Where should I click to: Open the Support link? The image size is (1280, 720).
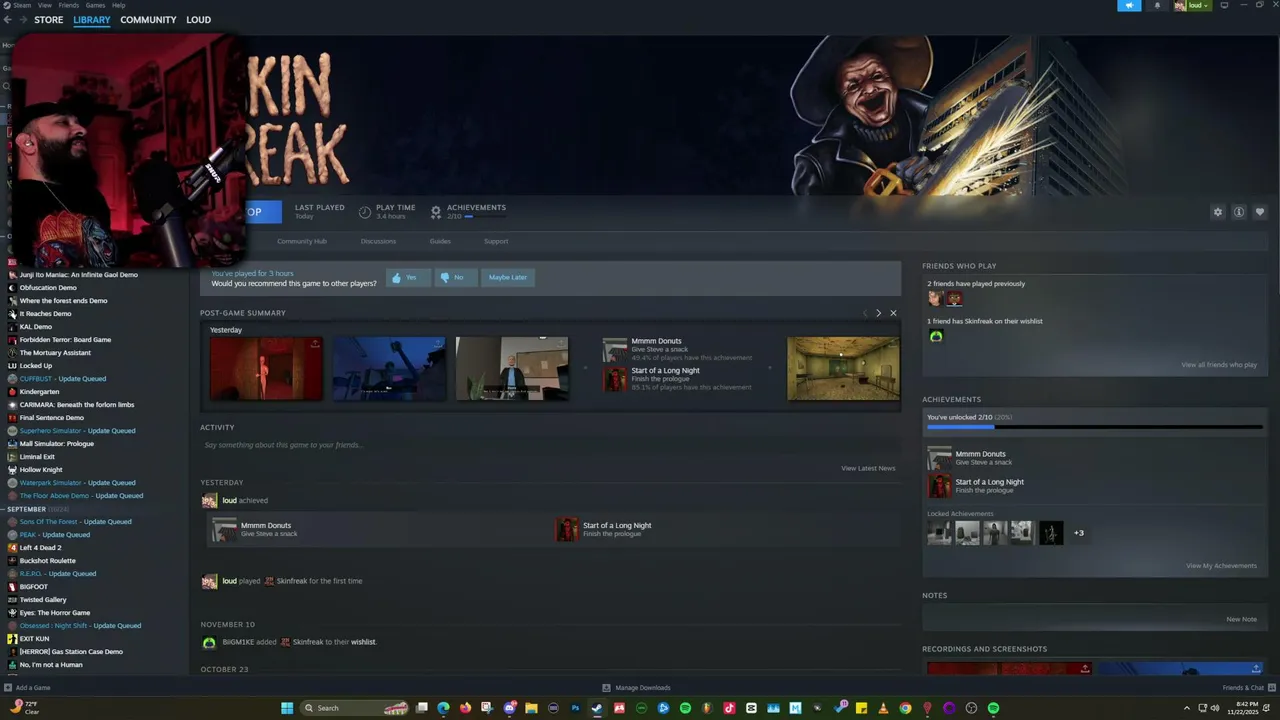(x=496, y=241)
